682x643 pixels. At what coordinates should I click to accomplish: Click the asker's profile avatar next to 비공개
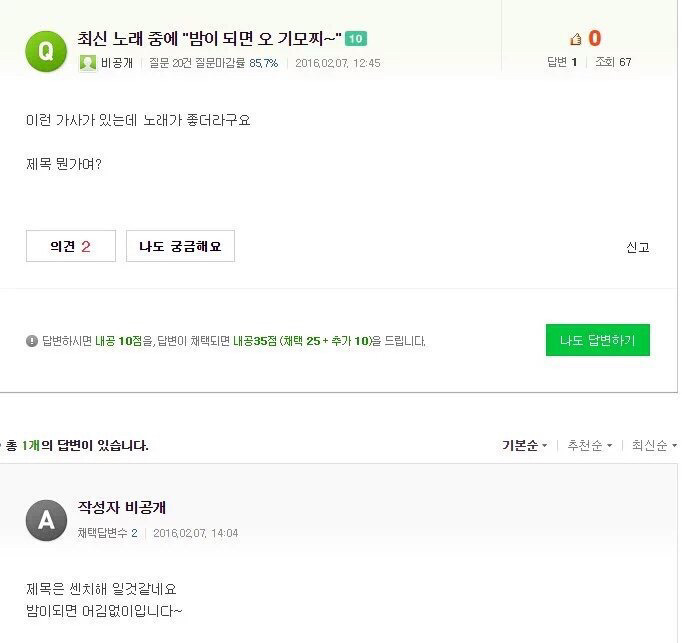[88, 62]
